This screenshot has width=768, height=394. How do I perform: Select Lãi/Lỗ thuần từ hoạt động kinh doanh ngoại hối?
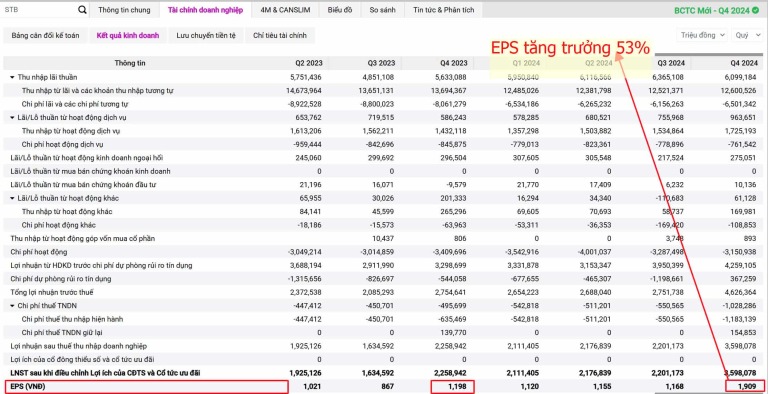(87, 158)
